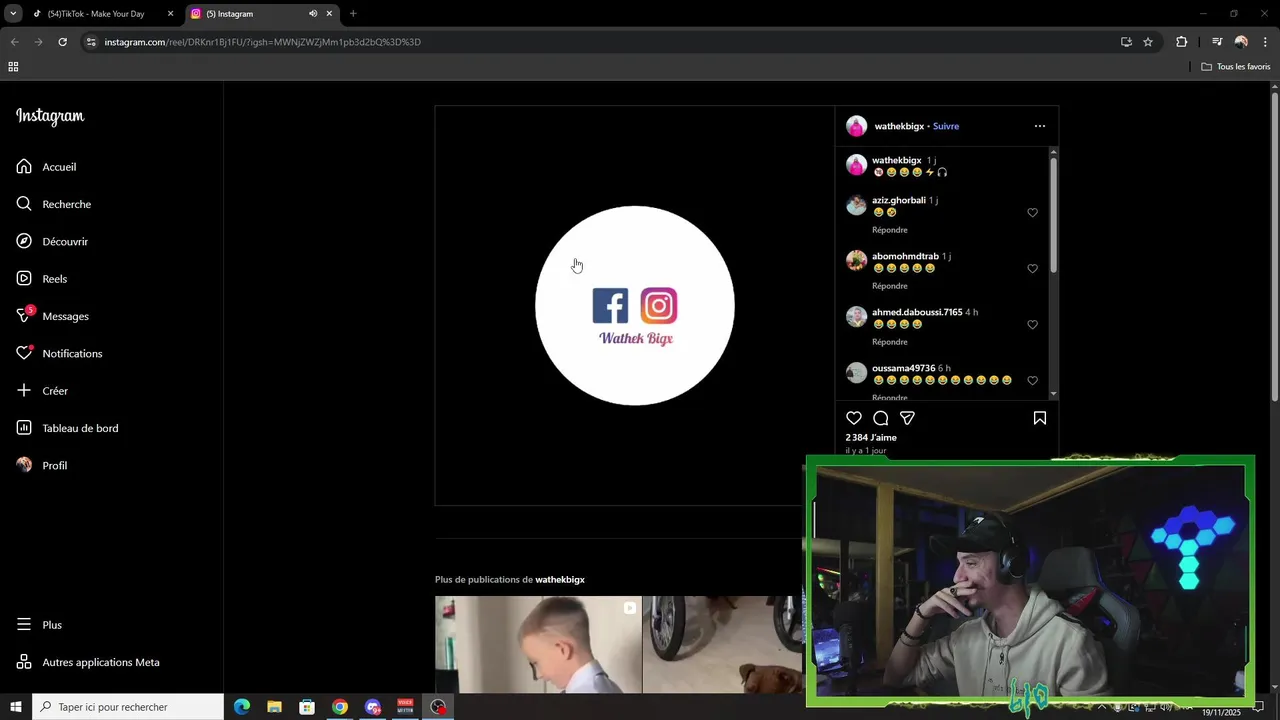Screen dimensions: 1280x720
Task: Click the comment bubble icon
Action: pos(881,418)
